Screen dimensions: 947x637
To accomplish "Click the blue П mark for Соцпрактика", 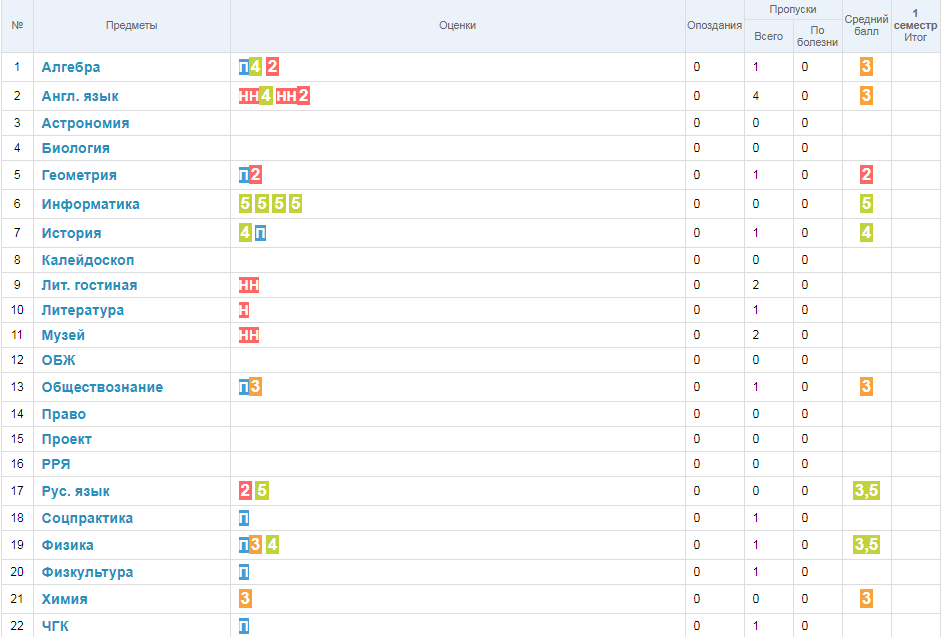I will click(x=244, y=518).
